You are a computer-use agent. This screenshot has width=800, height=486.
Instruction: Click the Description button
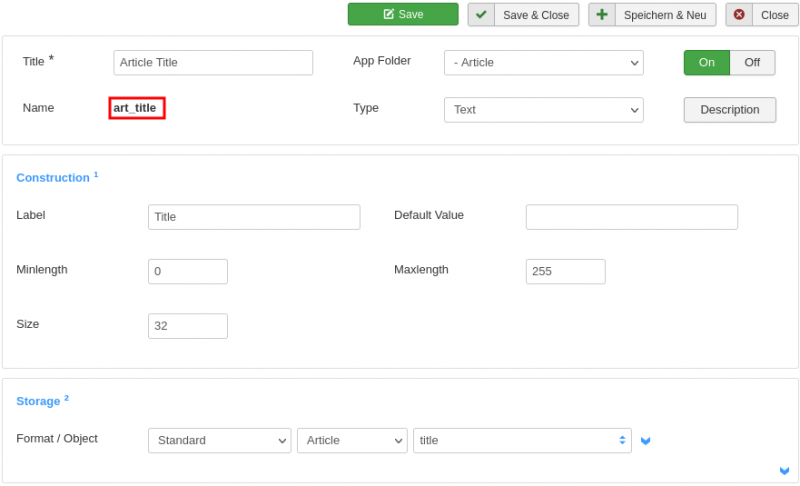730,110
